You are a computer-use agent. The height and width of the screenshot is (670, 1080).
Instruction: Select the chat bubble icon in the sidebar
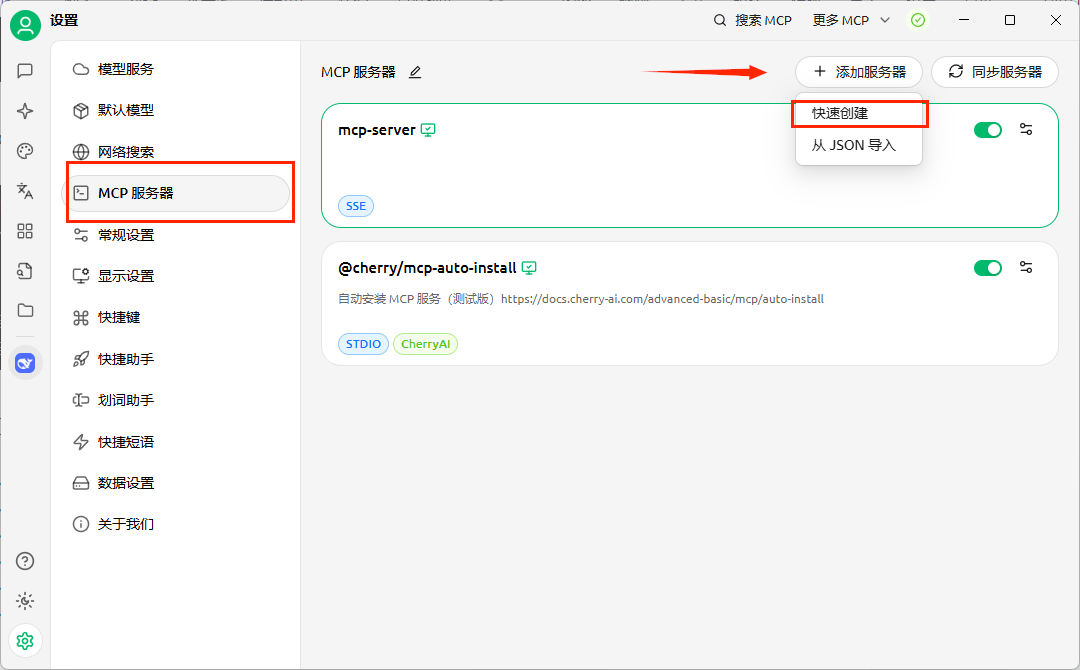25,71
